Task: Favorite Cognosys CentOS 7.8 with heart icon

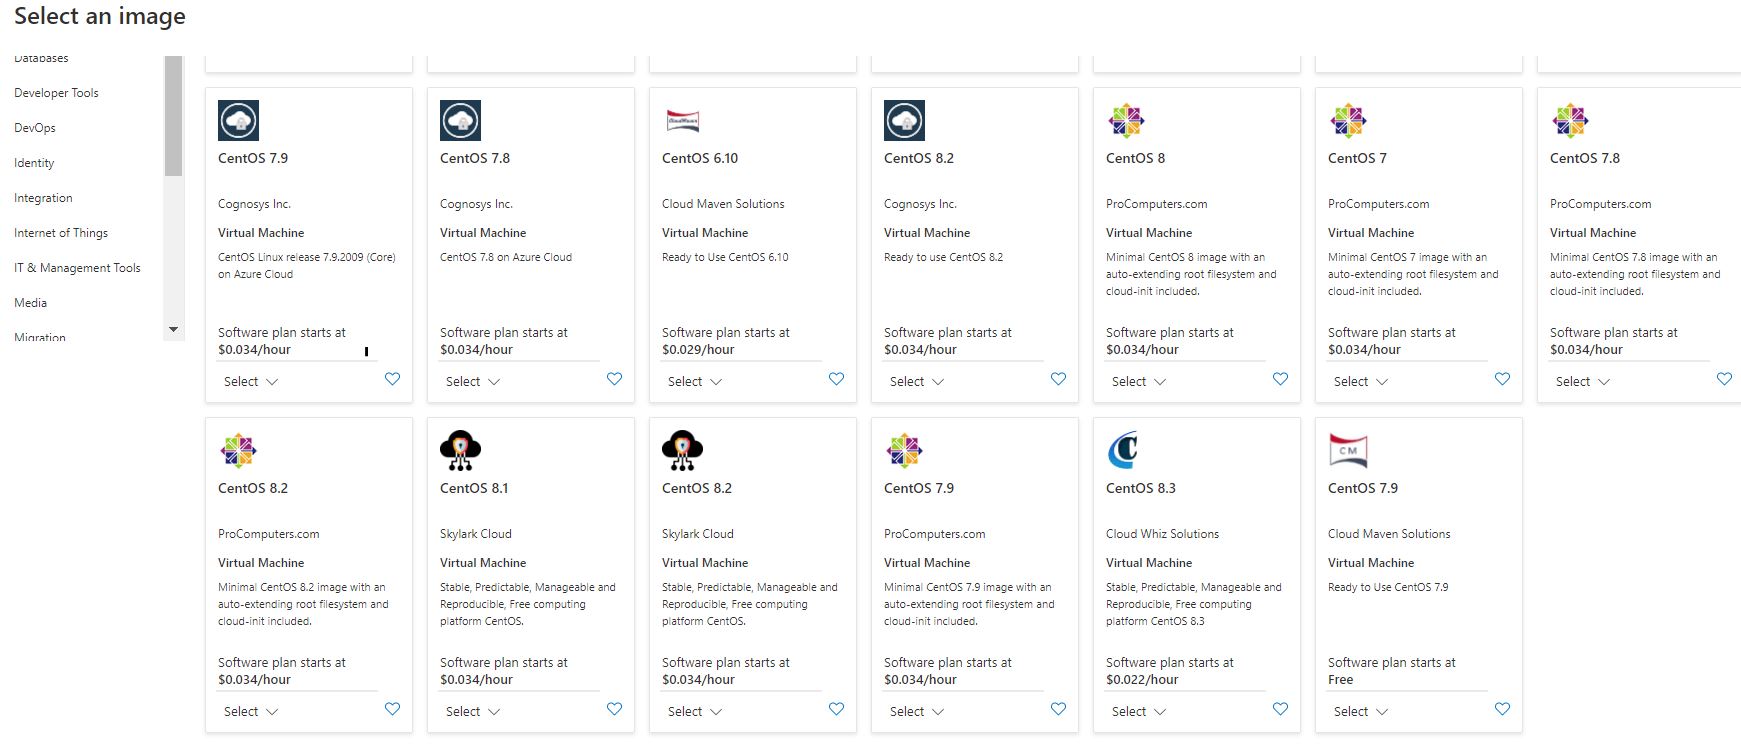Action: coord(614,379)
